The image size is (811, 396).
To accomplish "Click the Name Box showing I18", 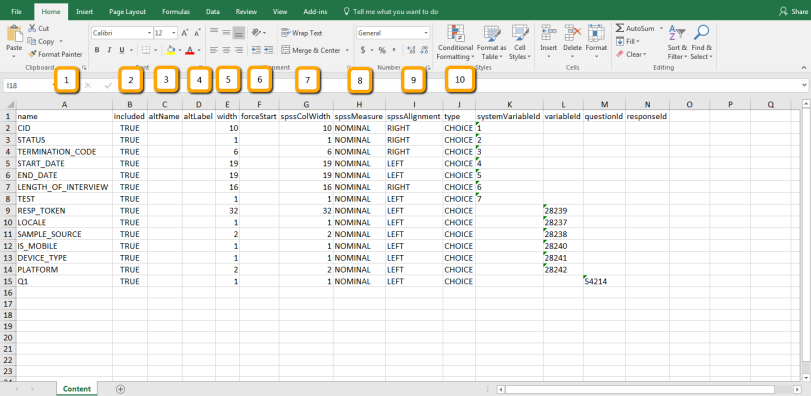I will [x=30, y=85].
